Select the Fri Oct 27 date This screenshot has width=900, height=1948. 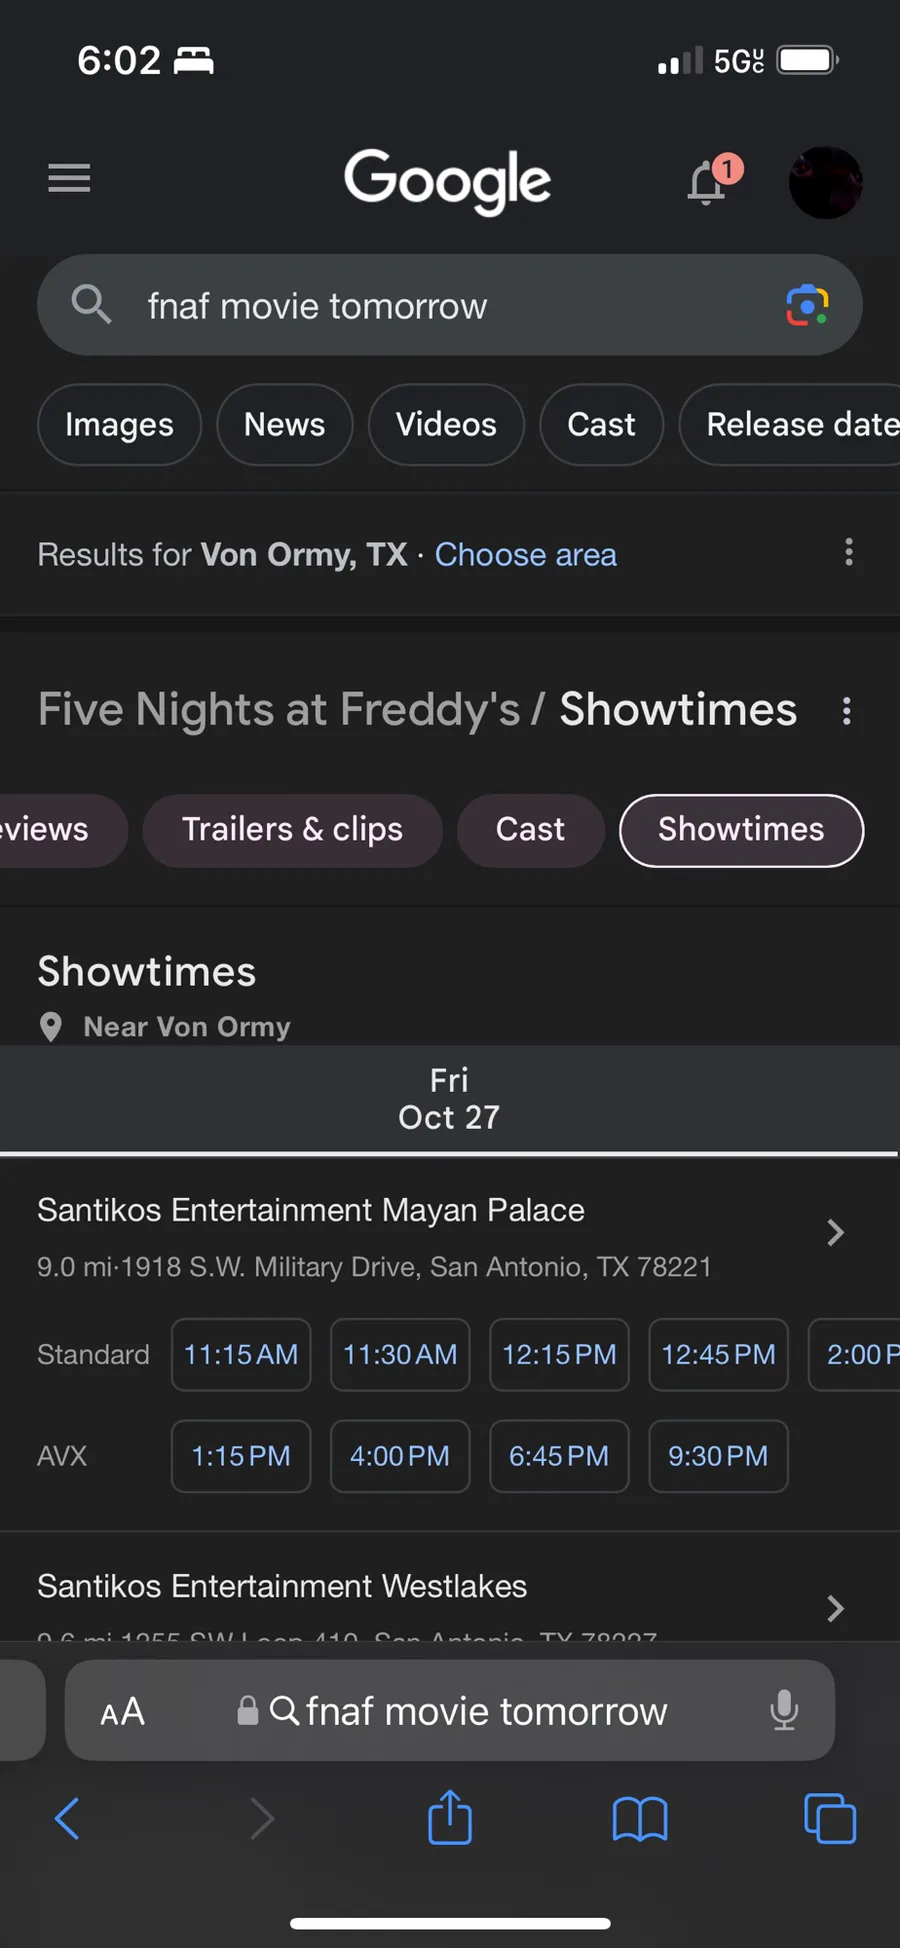[x=449, y=1099]
